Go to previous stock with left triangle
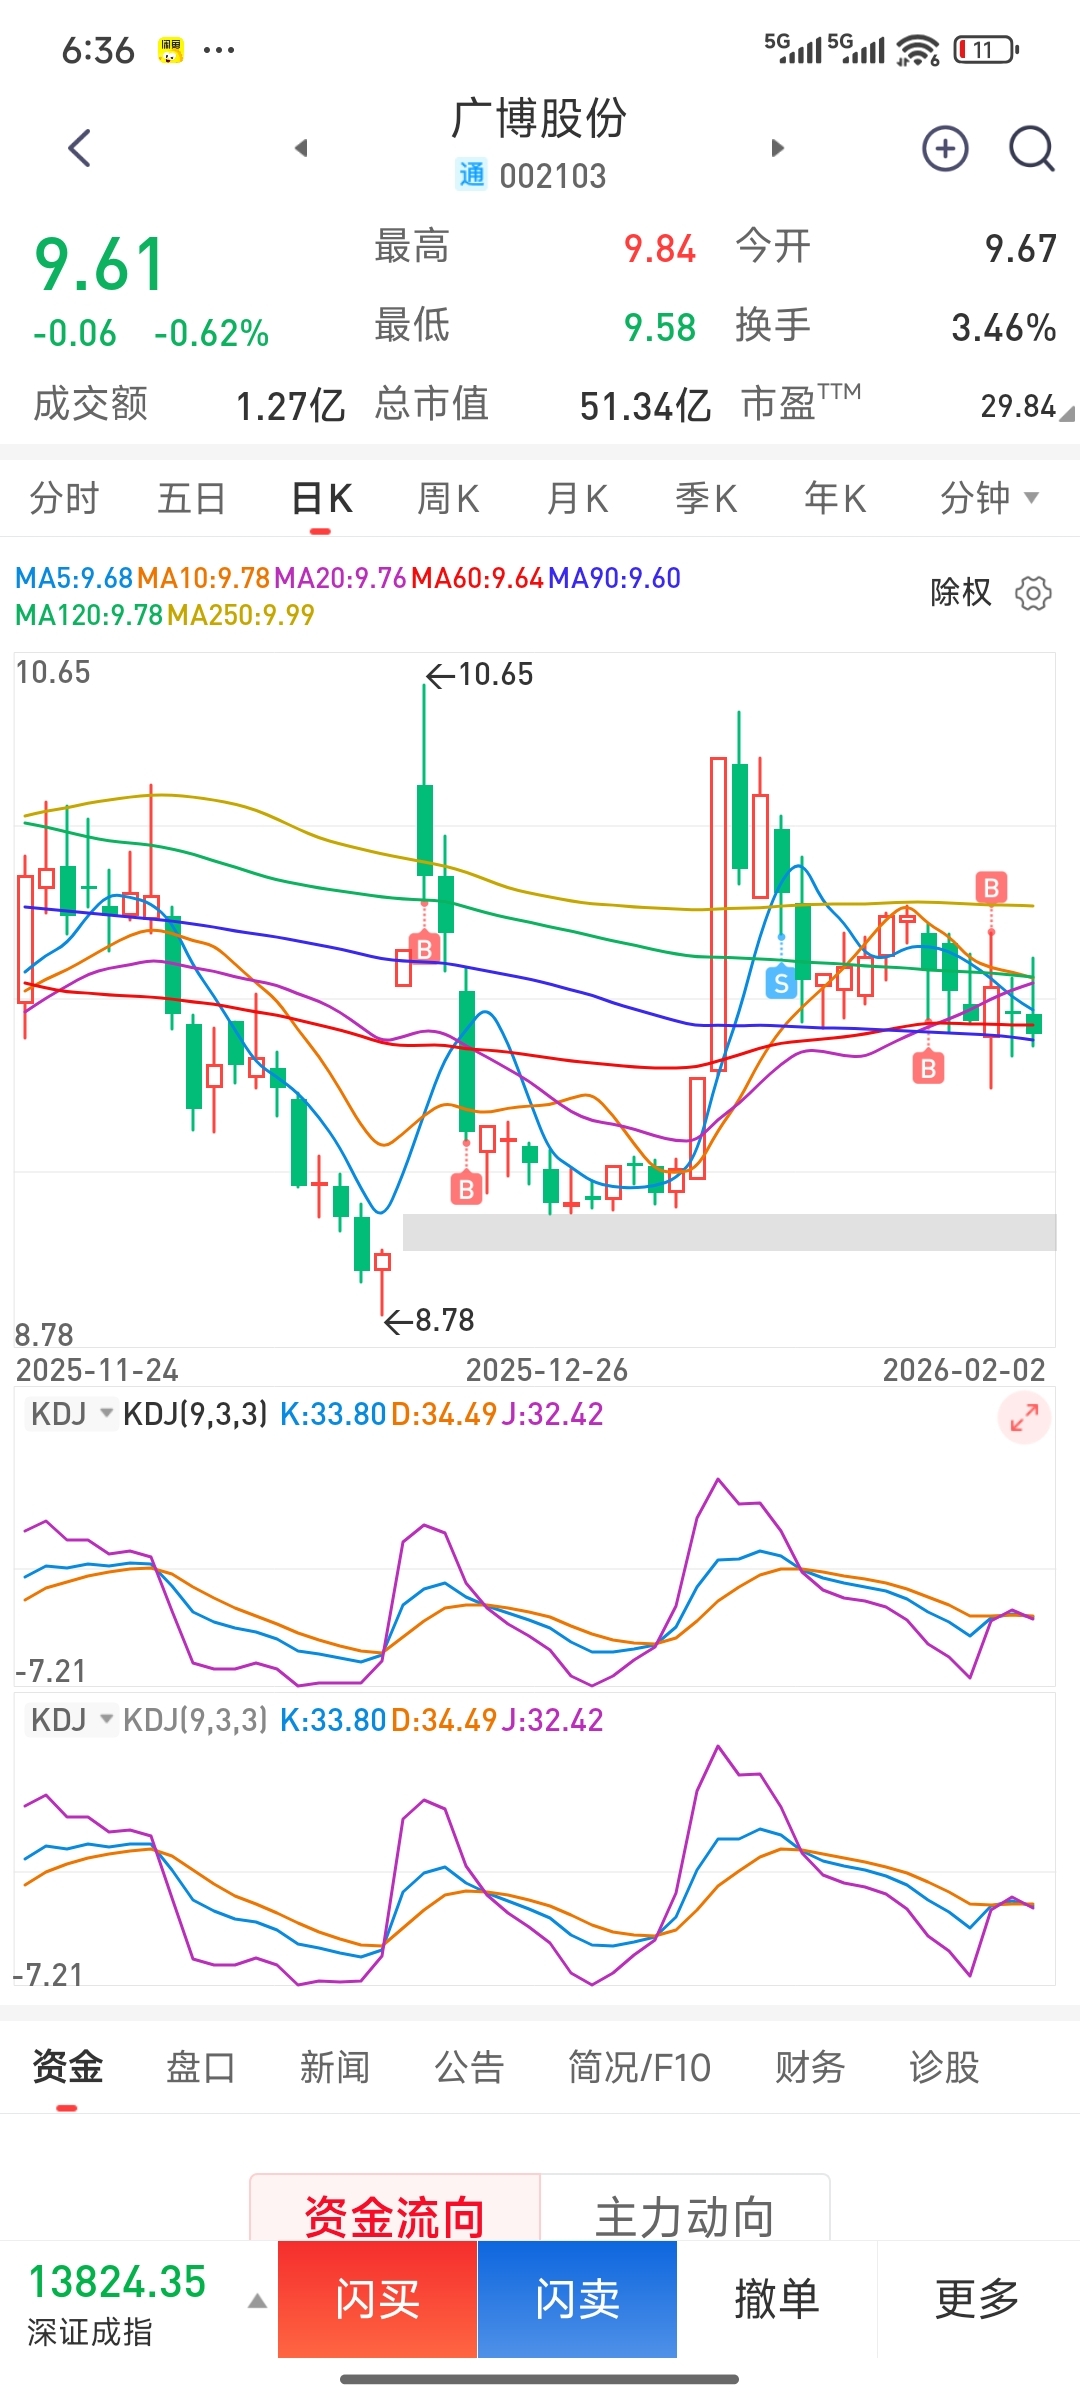Image resolution: width=1080 pixels, height=2400 pixels. point(301,148)
